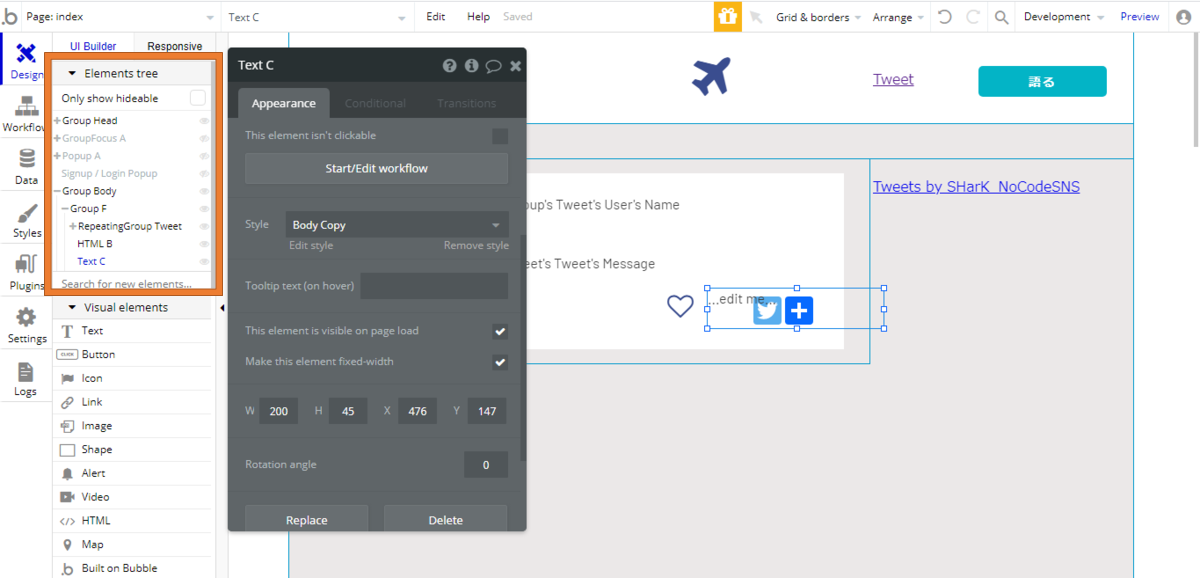Open the Edit menu

click(x=436, y=17)
